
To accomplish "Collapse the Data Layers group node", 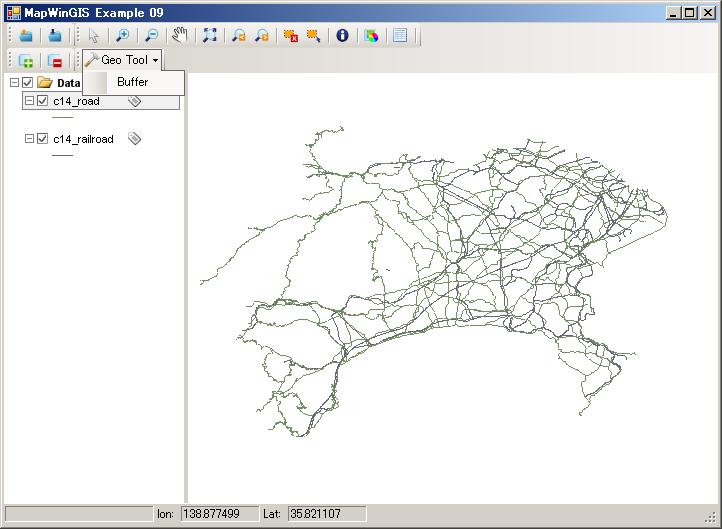I will (x=14, y=83).
